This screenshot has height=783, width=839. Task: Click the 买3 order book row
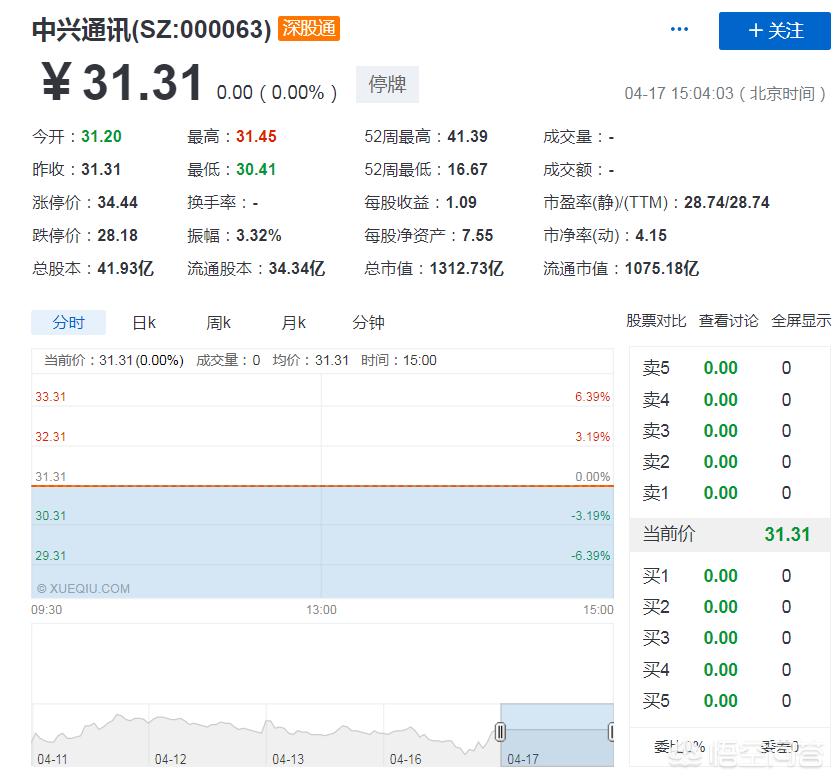(x=730, y=638)
